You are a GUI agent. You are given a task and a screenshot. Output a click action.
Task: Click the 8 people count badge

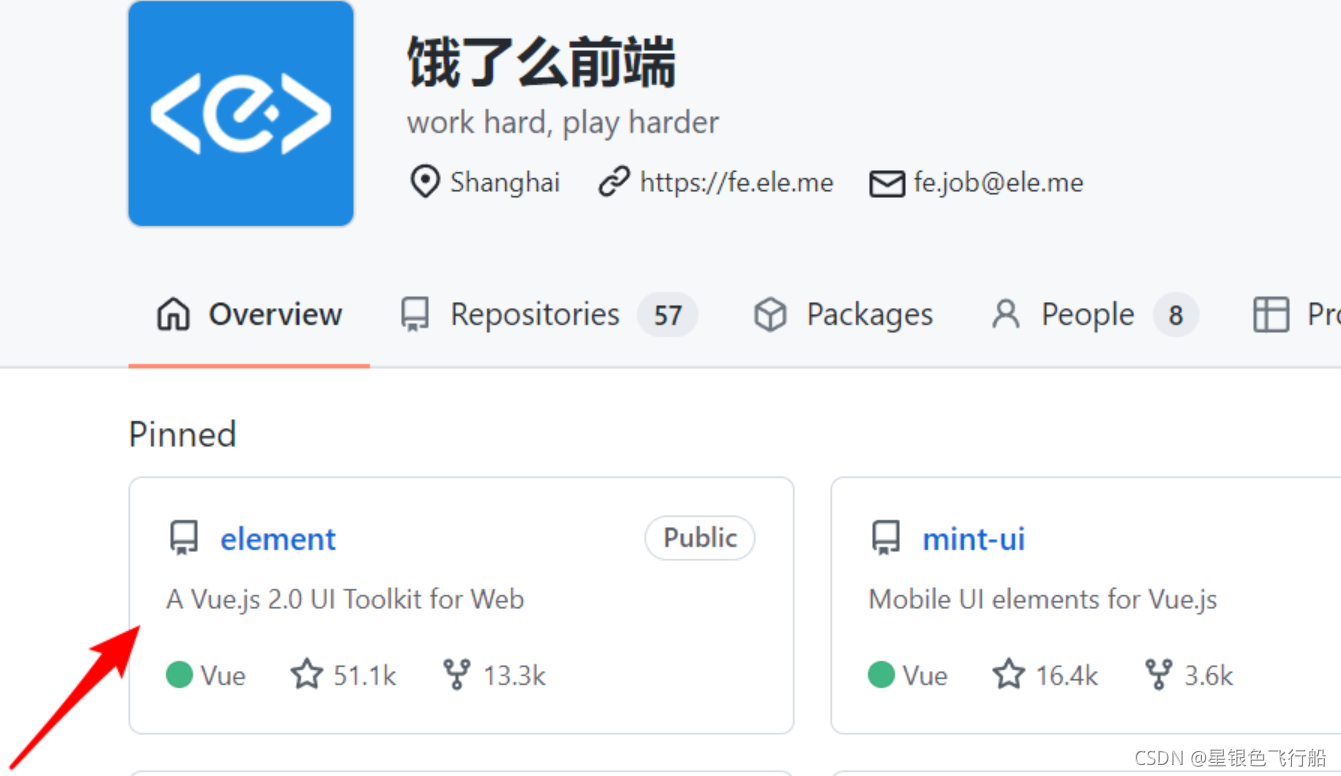[x=1176, y=315]
